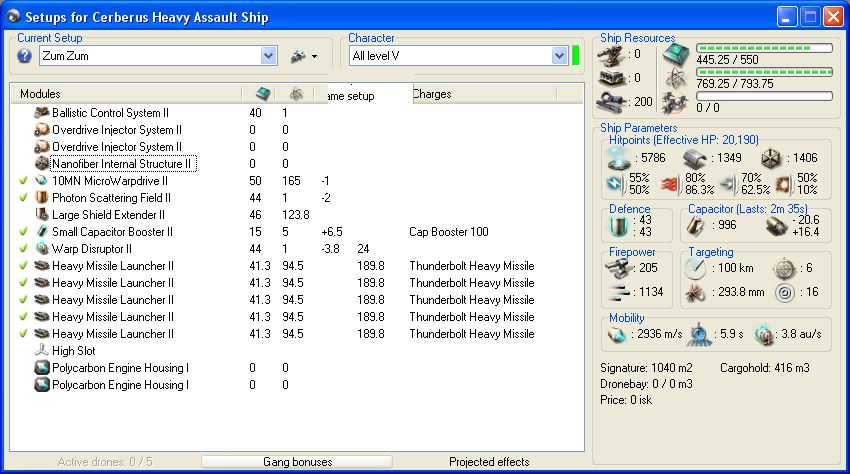Open Gang bonuses

tap(297, 462)
